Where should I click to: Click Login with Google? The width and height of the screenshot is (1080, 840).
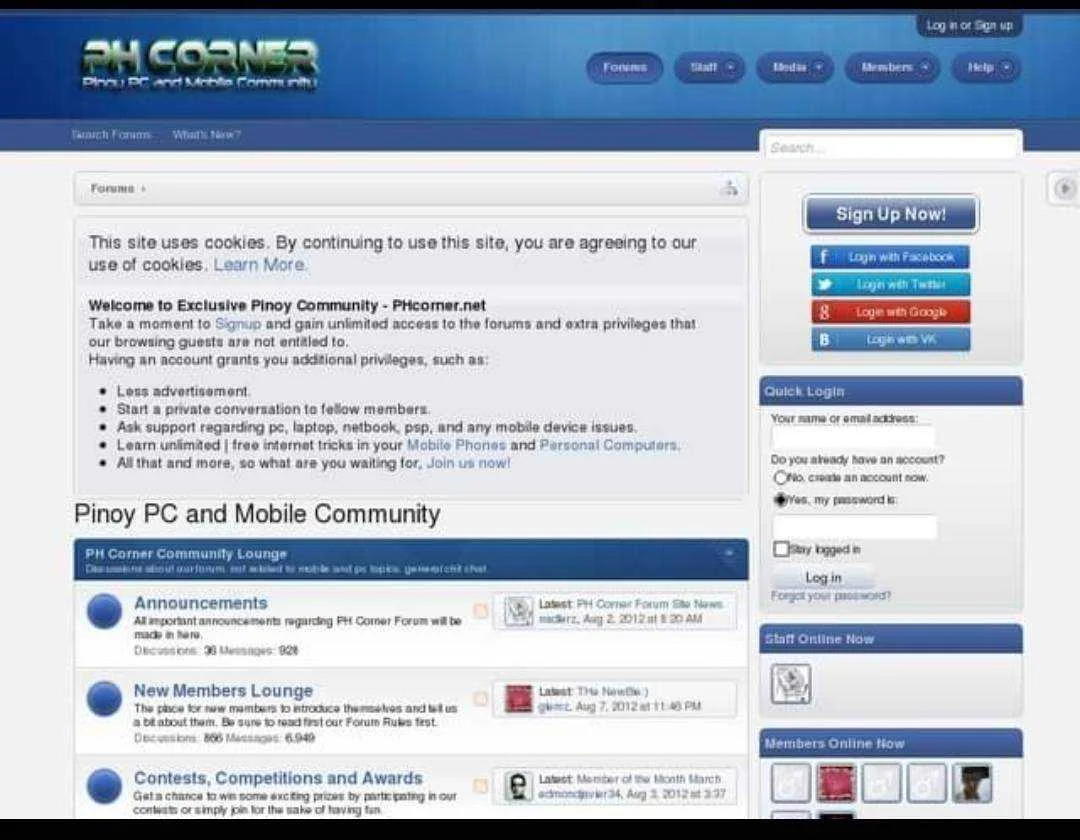click(x=890, y=312)
